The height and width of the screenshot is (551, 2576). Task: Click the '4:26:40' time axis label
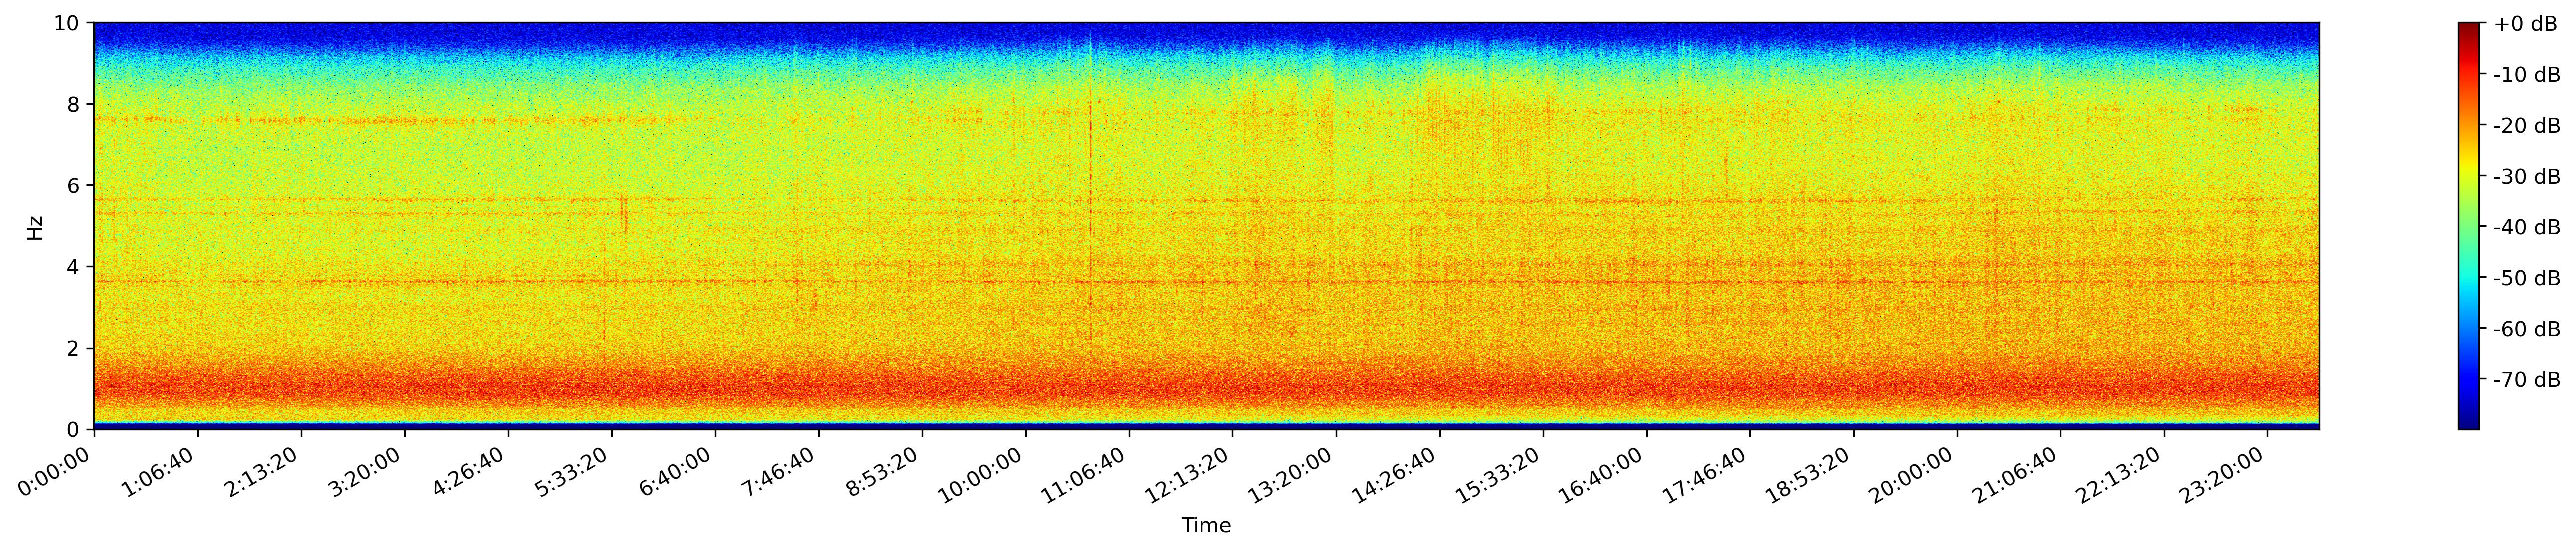(x=470, y=470)
